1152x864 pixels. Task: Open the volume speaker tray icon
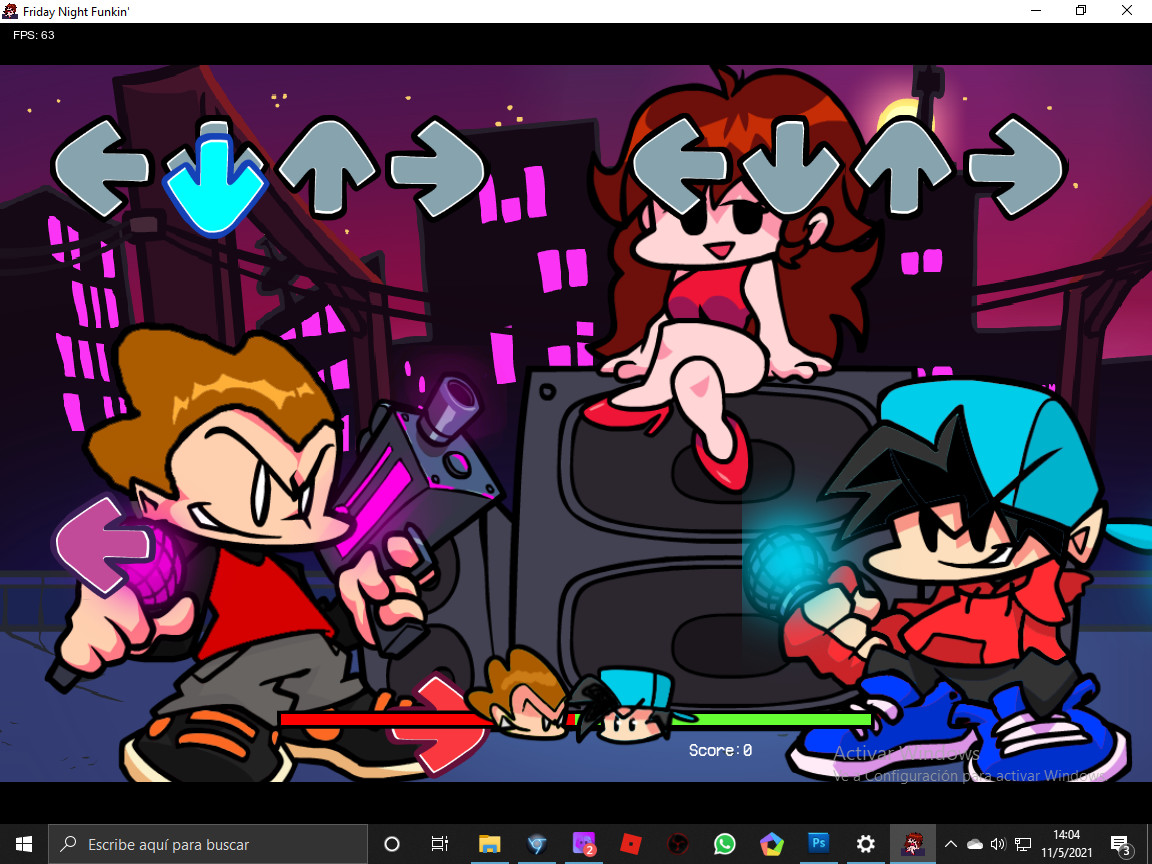coord(998,844)
